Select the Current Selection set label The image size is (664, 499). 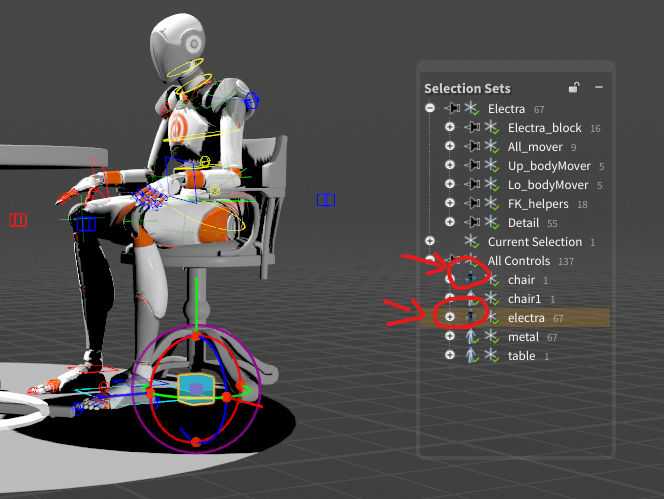point(535,242)
